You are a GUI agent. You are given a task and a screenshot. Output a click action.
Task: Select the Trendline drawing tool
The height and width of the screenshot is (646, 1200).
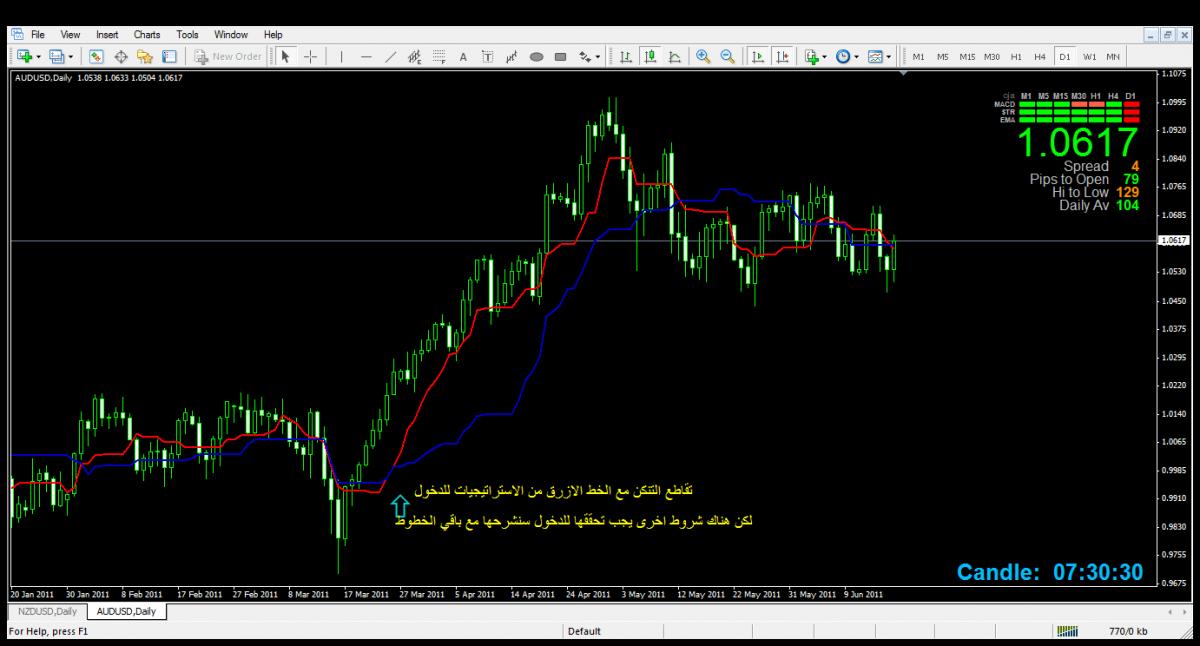(390, 57)
